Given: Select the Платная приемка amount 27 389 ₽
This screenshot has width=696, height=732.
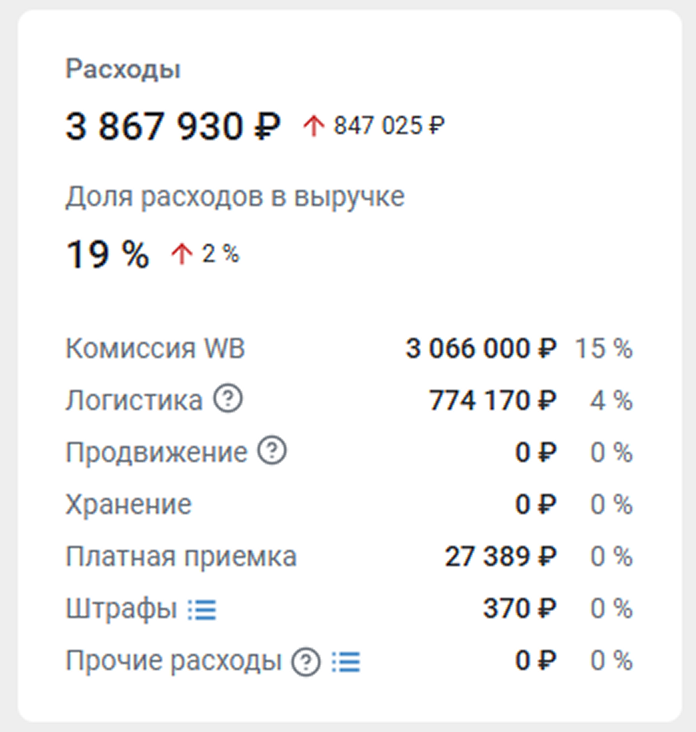Looking at the screenshot, I should (x=501, y=556).
